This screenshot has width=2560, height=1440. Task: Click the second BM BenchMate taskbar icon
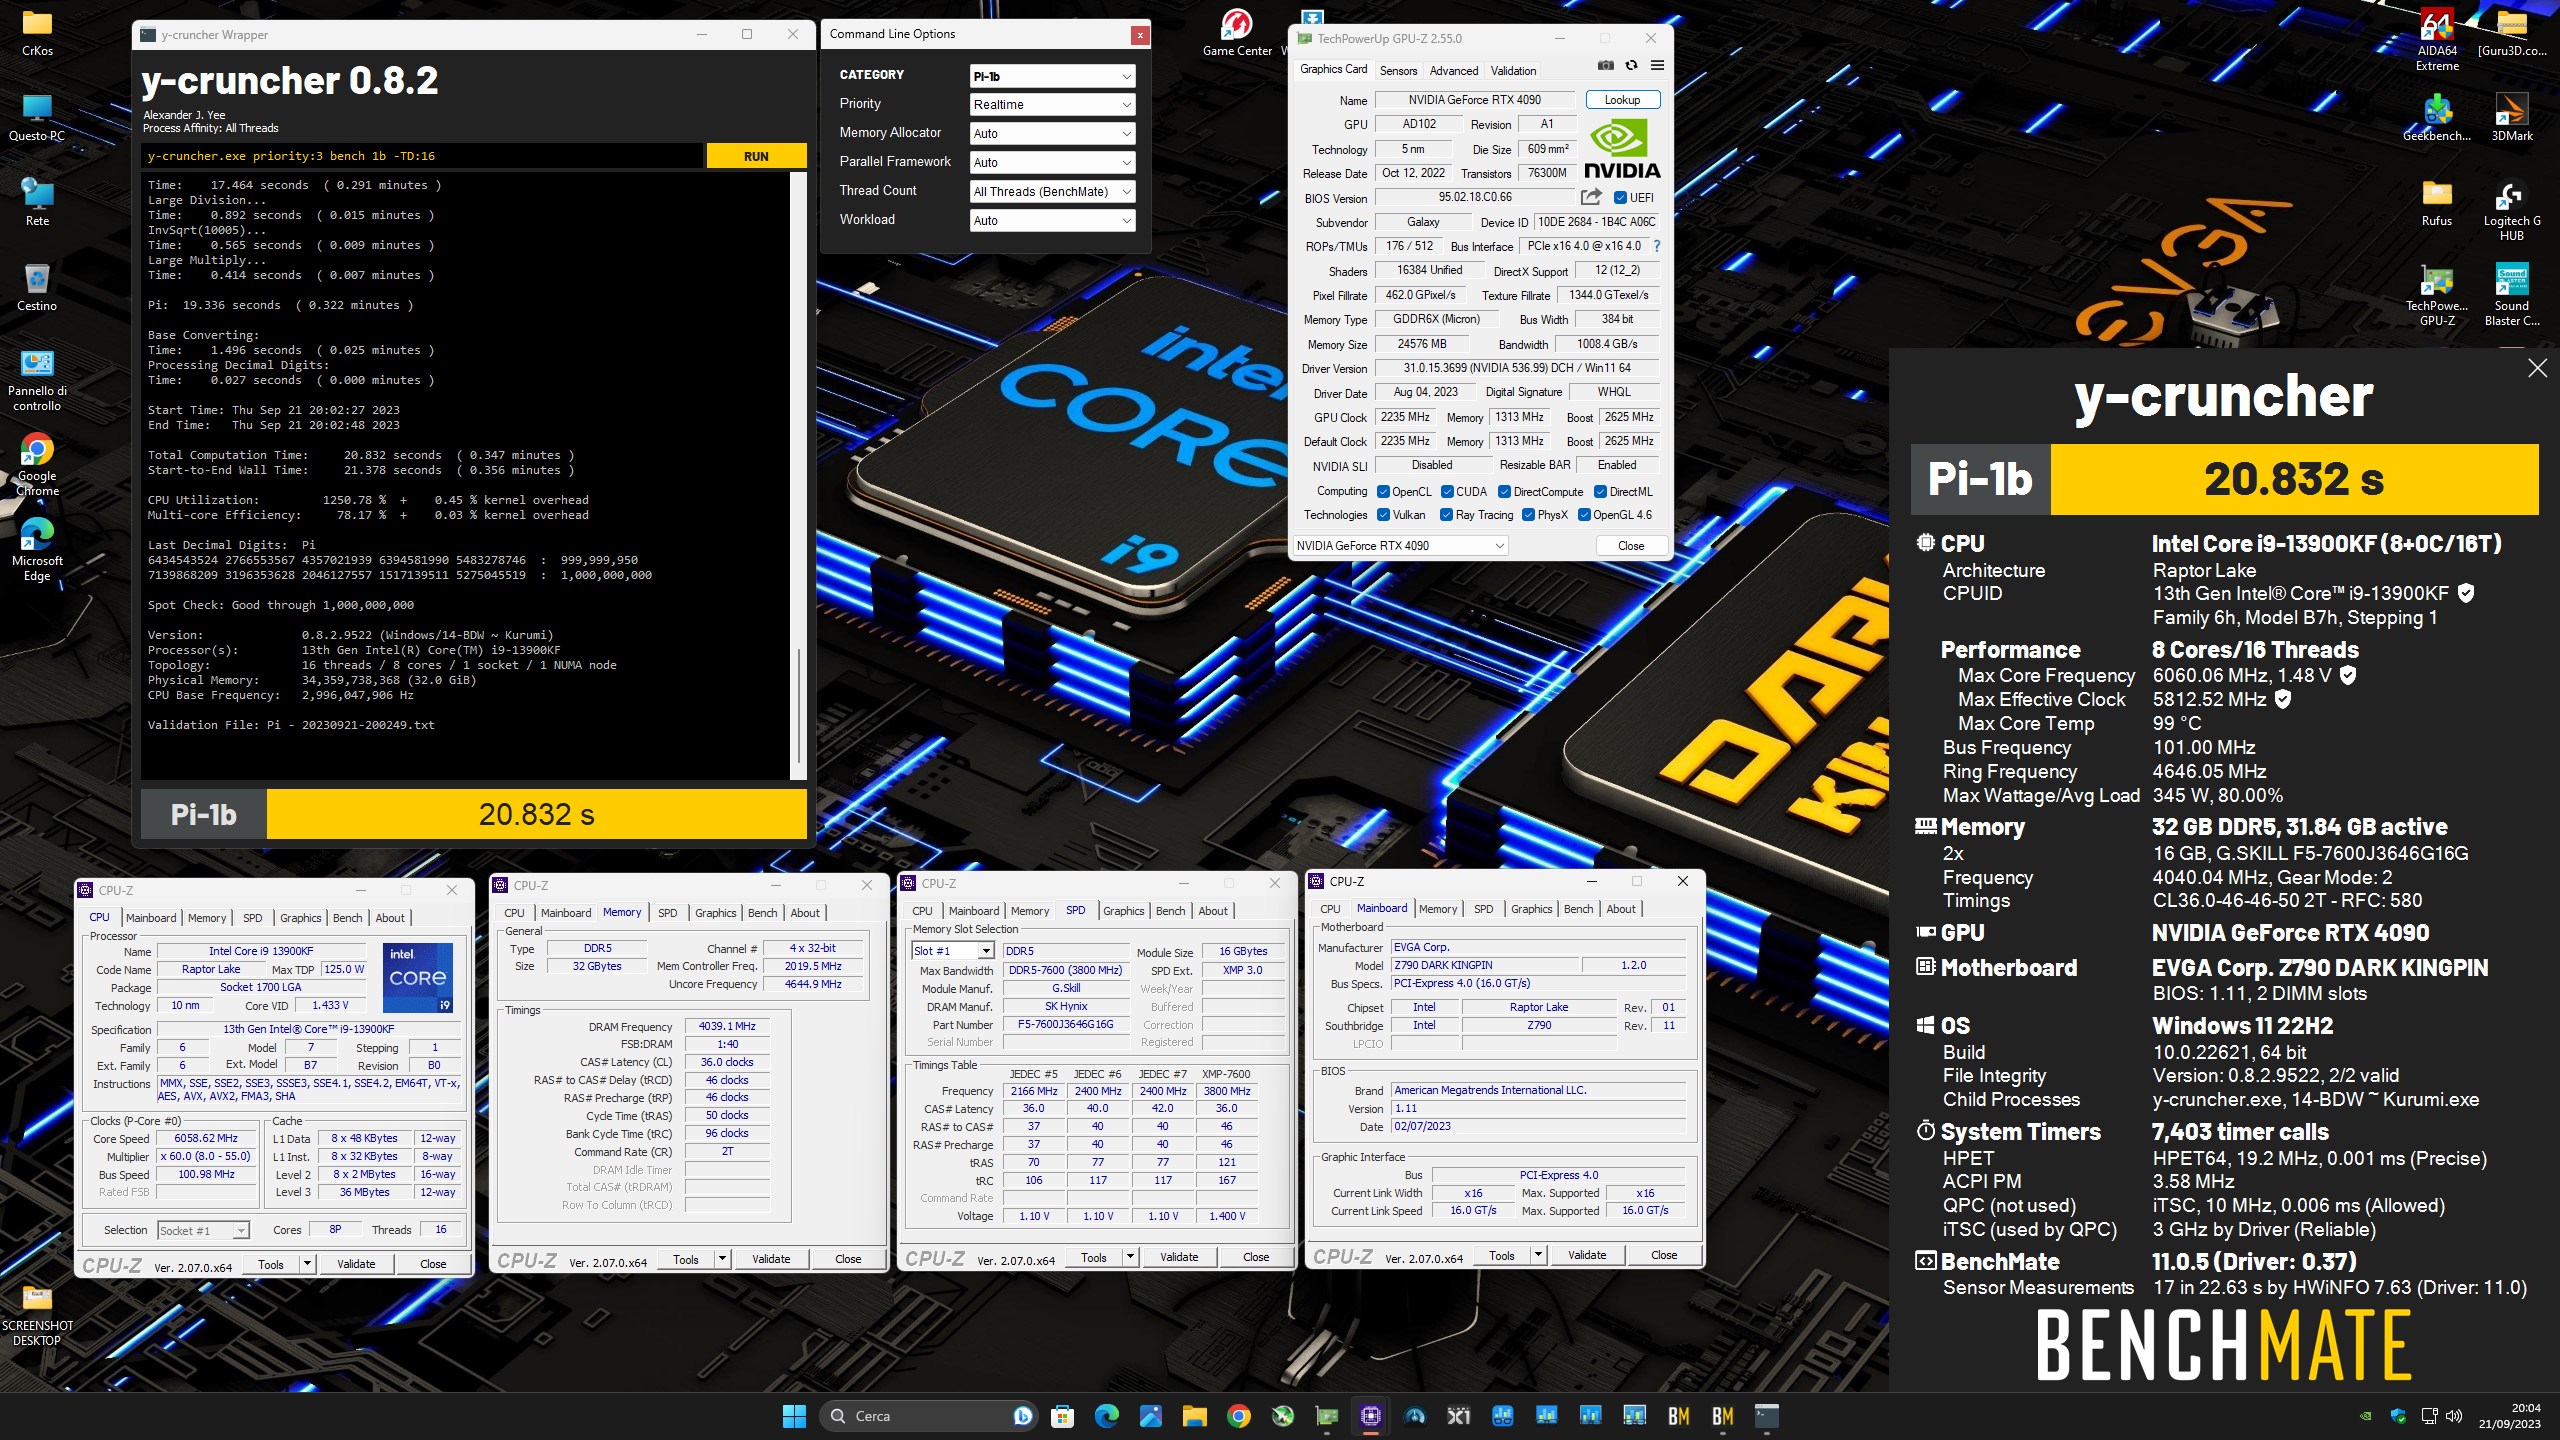(x=1723, y=1416)
